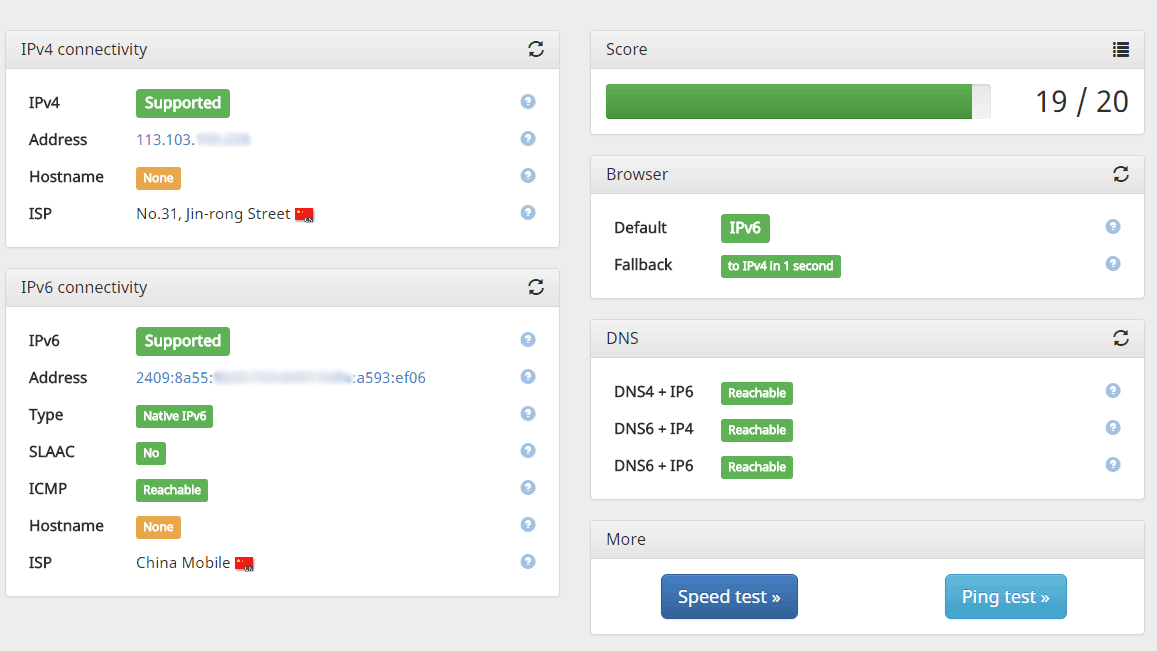1157x651 pixels.
Task: Click the Ping test button
Action: 1005,597
